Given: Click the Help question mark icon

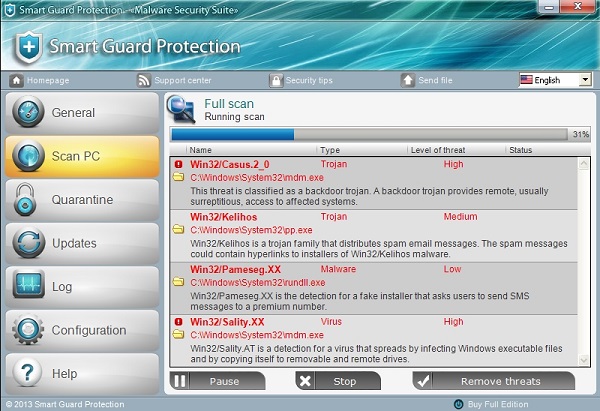Looking at the screenshot, I should [27, 373].
